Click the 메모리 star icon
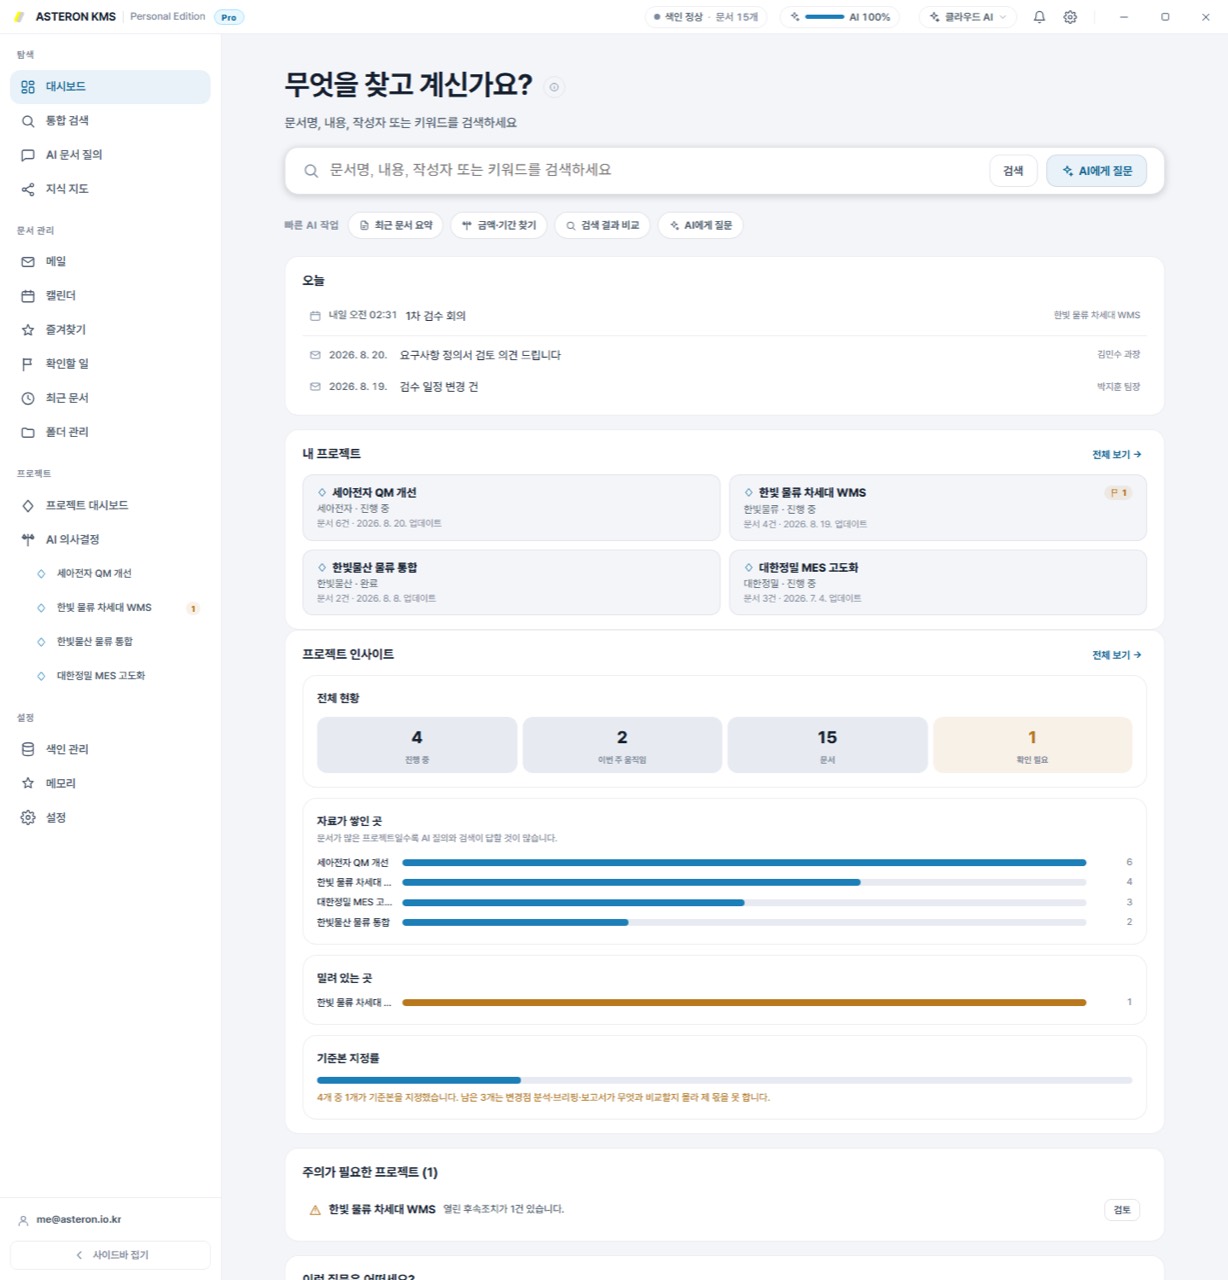The width and height of the screenshot is (1228, 1280). [x=28, y=783]
